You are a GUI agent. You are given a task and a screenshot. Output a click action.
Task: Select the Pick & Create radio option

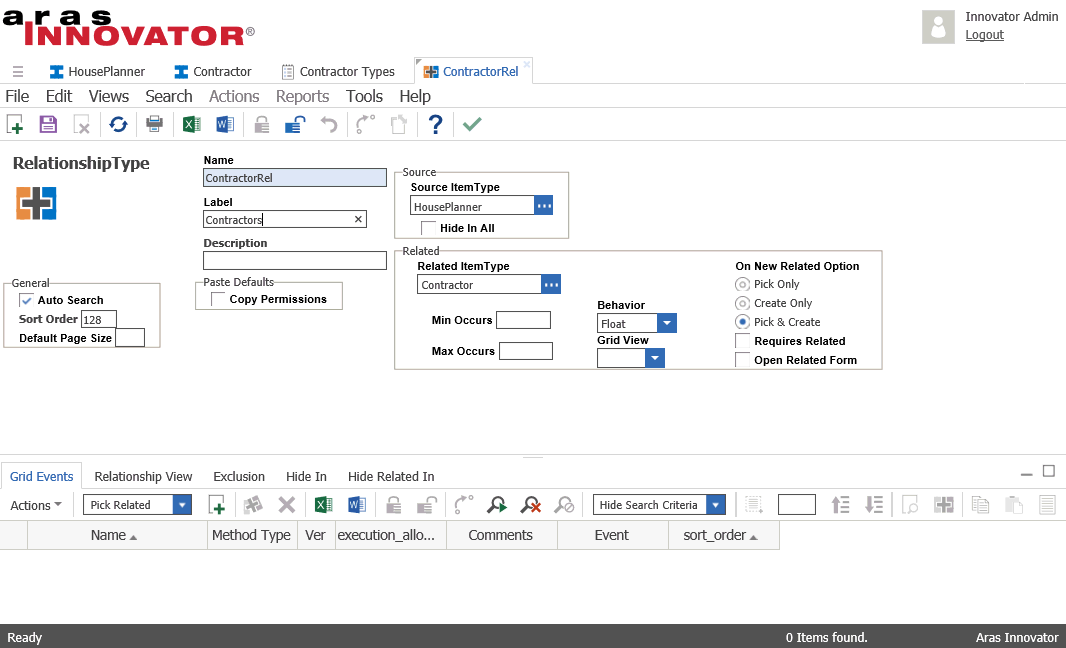point(742,322)
